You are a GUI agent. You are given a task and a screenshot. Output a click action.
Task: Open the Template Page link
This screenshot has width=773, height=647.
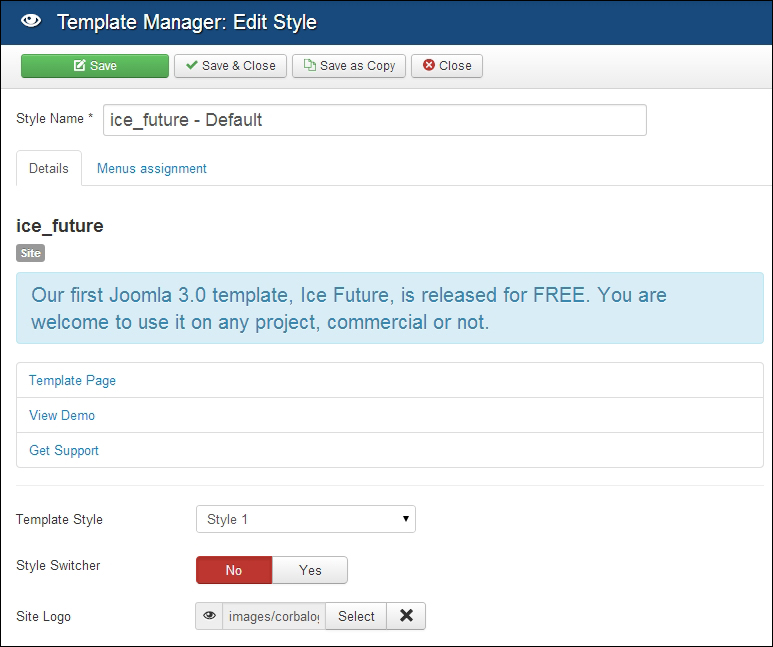(x=72, y=380)
